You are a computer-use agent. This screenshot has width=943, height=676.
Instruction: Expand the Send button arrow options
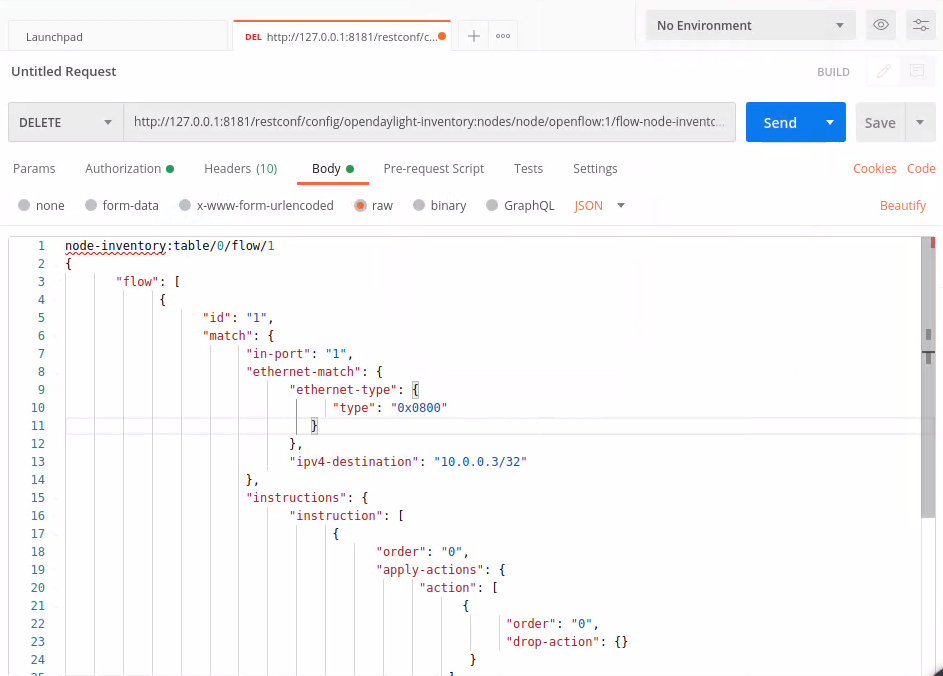pos(830,122)
